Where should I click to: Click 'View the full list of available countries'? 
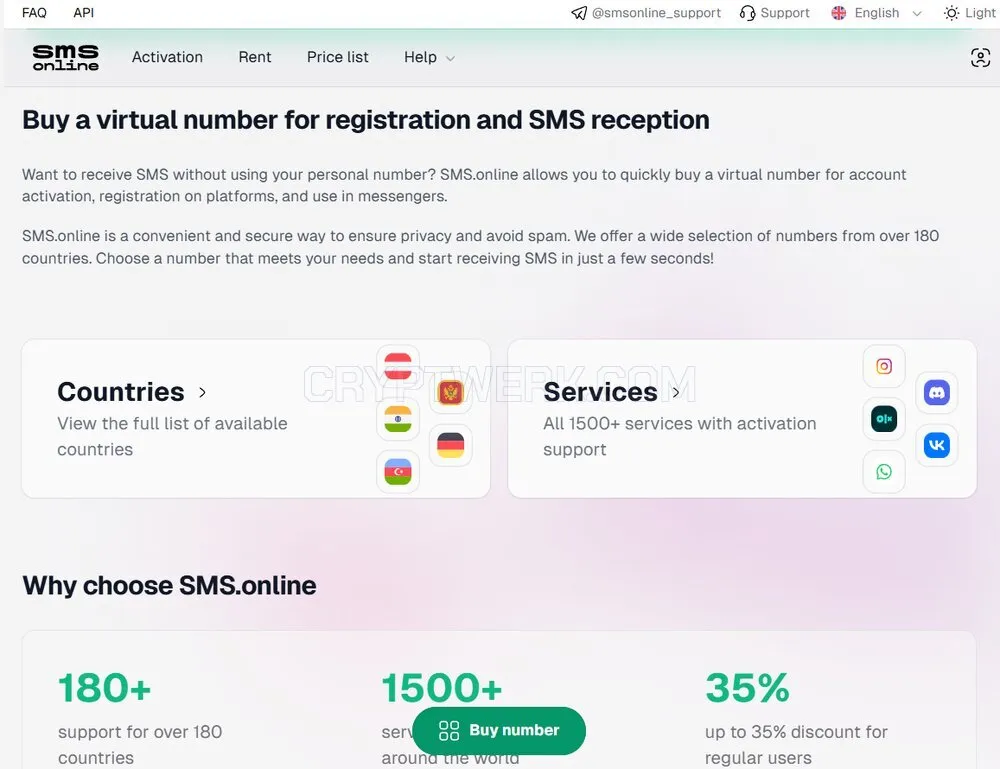172,436
